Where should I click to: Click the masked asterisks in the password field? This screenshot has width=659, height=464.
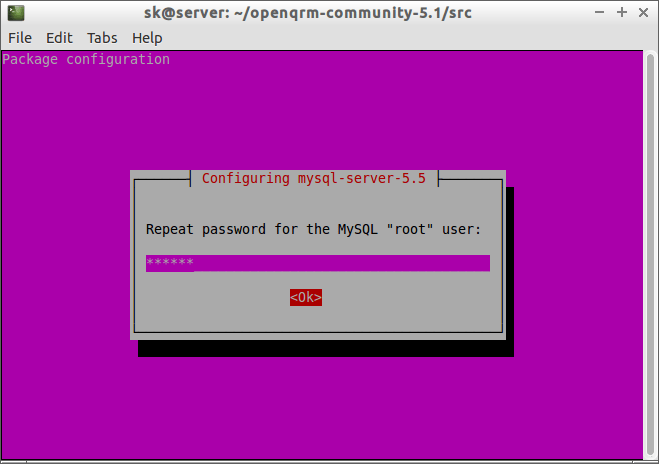coord(169,263)
